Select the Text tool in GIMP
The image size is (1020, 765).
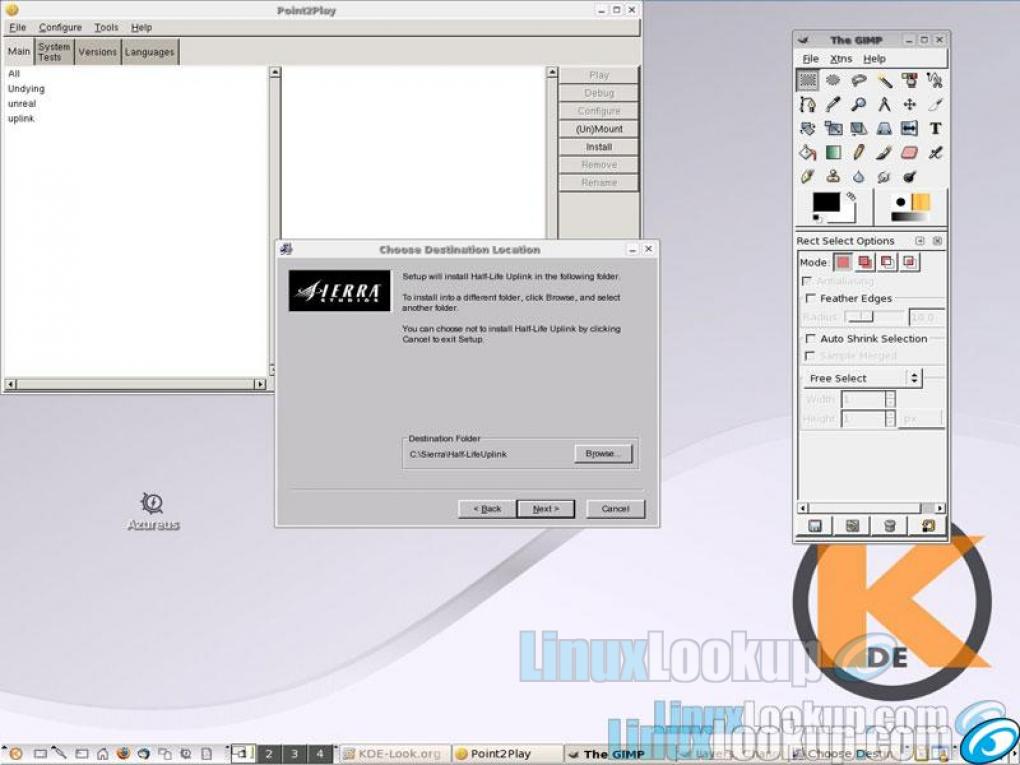[935, 128]
